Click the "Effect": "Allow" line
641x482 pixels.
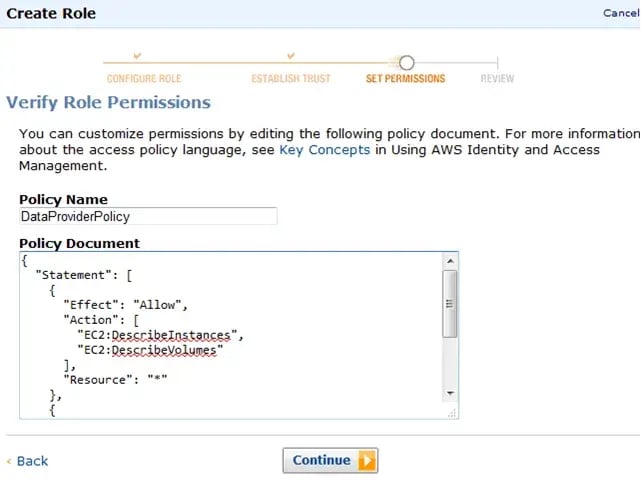pos(126,305)
